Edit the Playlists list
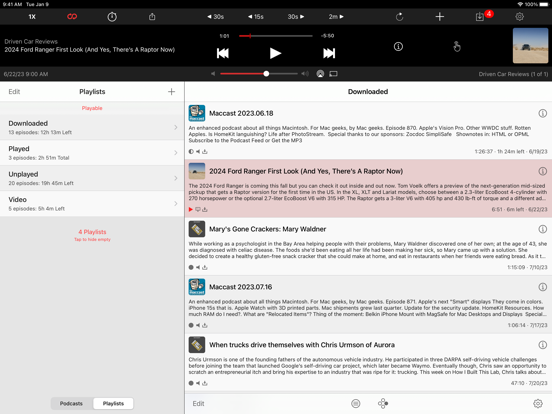Image resolution: width=552 pixels, height=414 pixels. [14, 92]
